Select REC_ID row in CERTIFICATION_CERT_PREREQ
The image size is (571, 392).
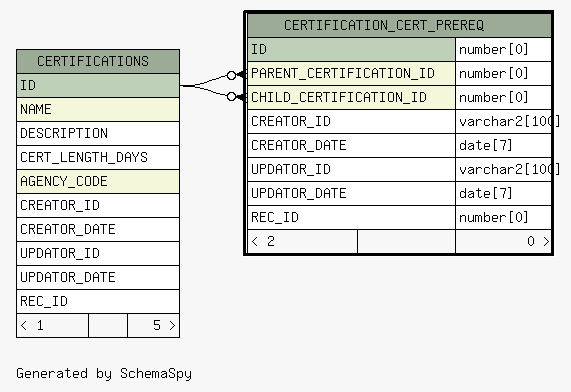(x=399, y=217)
